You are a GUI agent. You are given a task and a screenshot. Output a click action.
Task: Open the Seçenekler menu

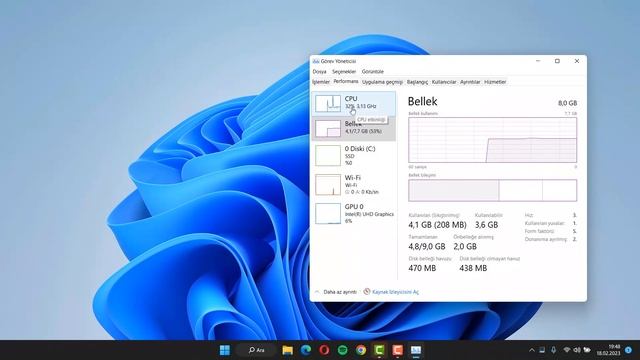click(x=344, y=71)
